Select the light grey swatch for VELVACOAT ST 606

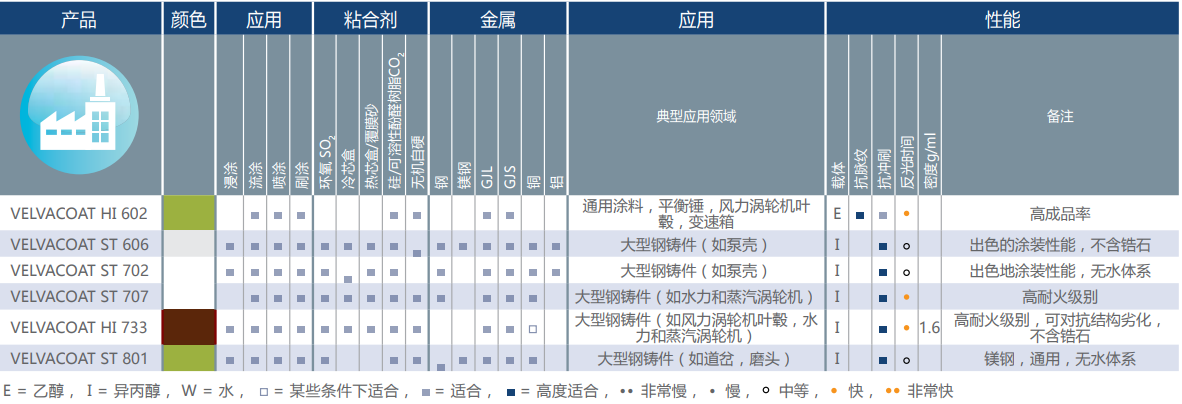190,244
